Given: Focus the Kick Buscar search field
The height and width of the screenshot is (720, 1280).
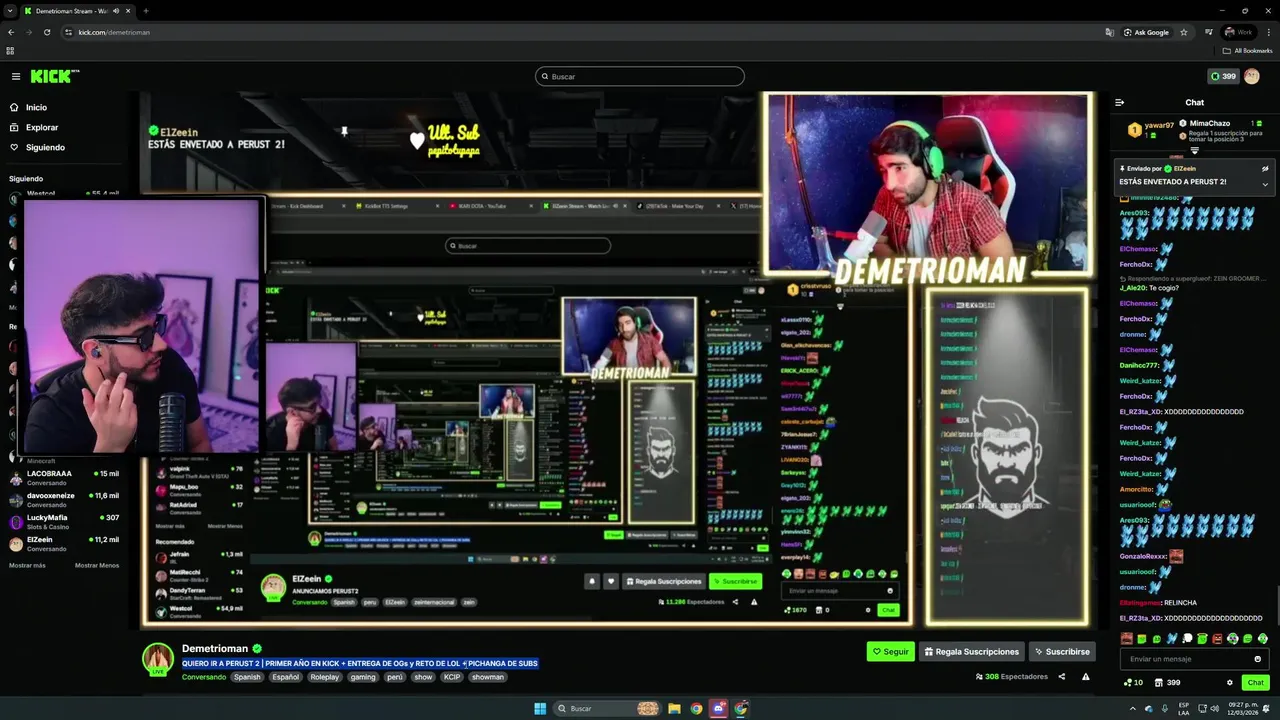Looking at the screenshot, I should click(x=640, y=76).
